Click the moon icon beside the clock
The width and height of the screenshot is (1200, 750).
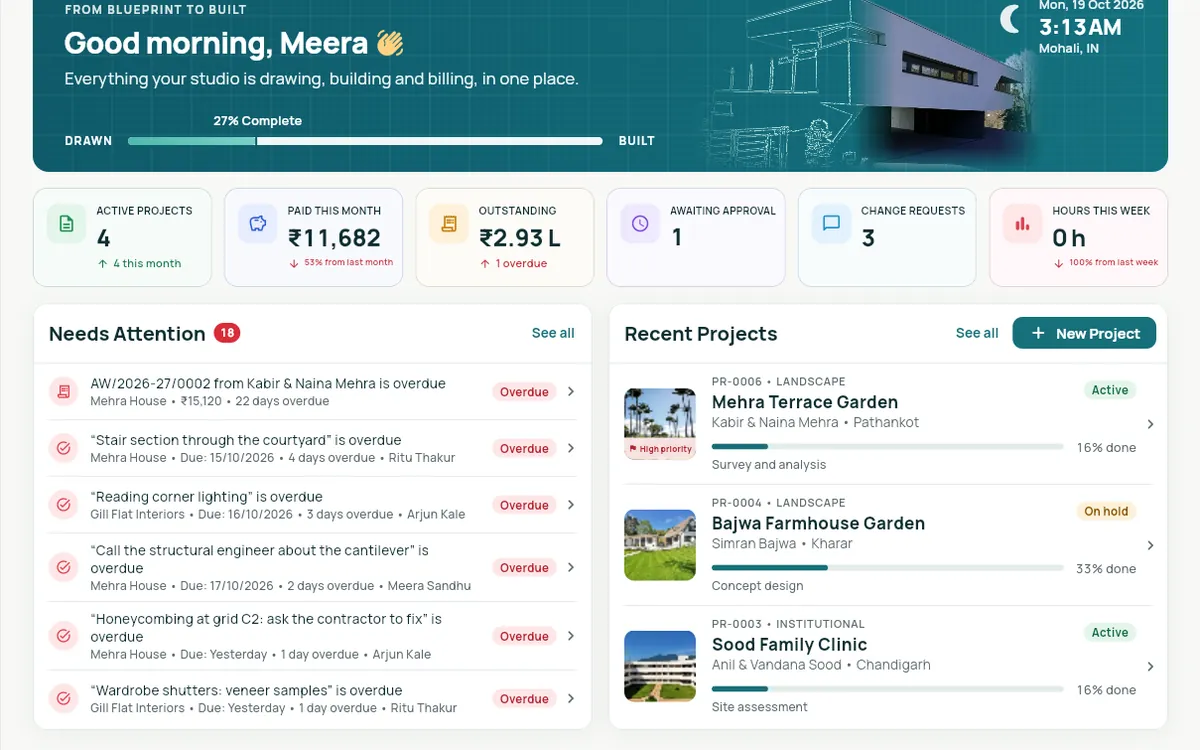point(1012,18)
